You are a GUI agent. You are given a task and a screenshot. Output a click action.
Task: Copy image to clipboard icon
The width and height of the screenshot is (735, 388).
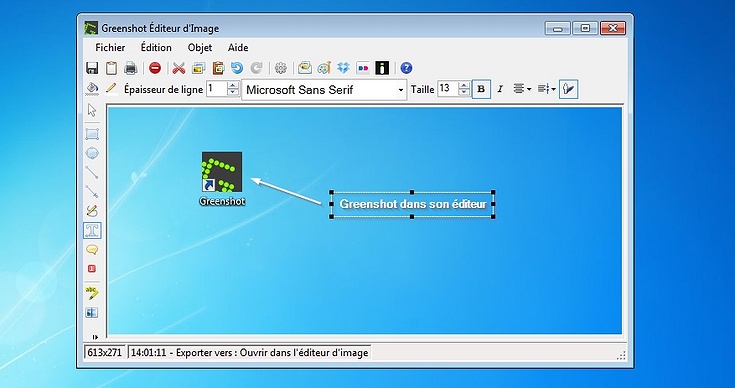pos(111,68)
